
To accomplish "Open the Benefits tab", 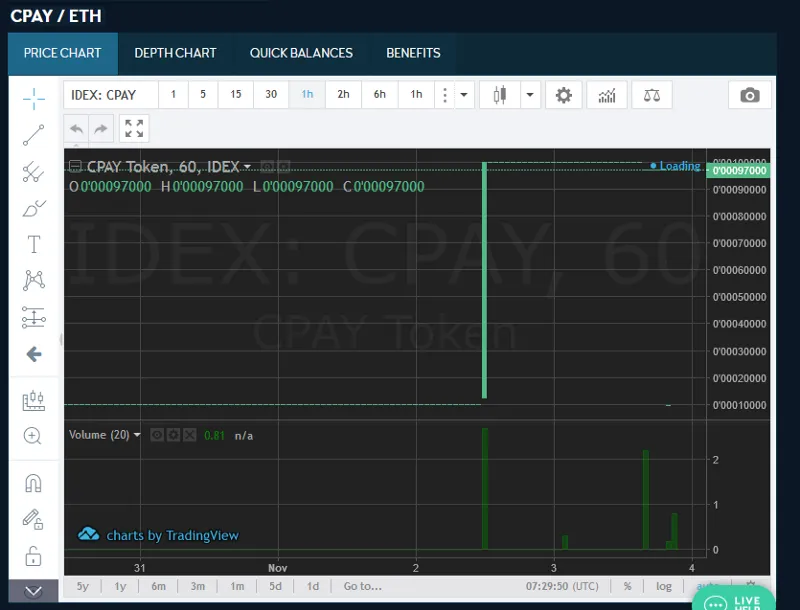I will point(413,54).
